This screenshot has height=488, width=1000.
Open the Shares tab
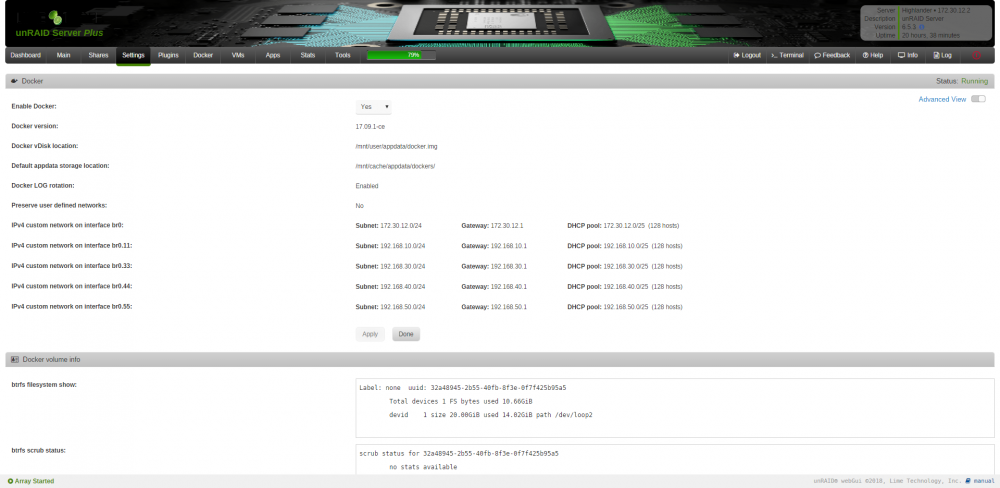pyautogui.click(x=98, y=55)
